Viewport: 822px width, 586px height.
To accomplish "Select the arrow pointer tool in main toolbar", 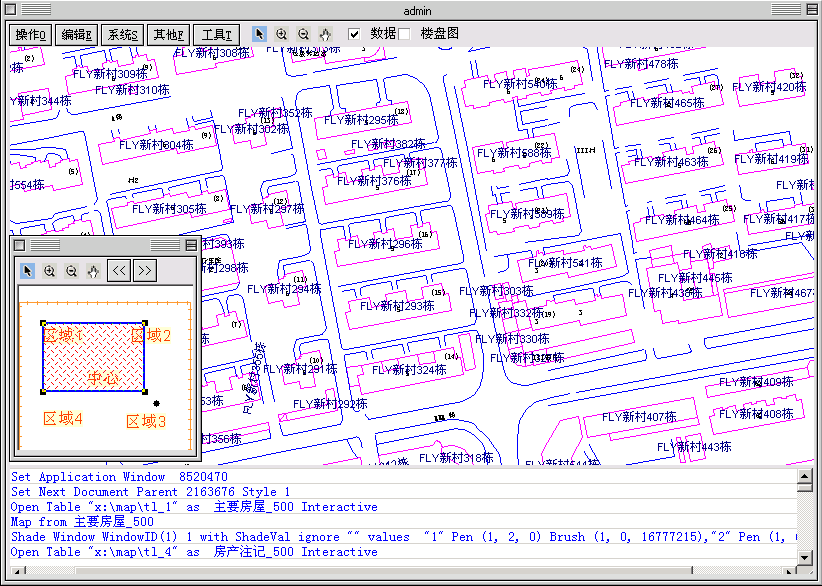I will [x=259, y=34].
